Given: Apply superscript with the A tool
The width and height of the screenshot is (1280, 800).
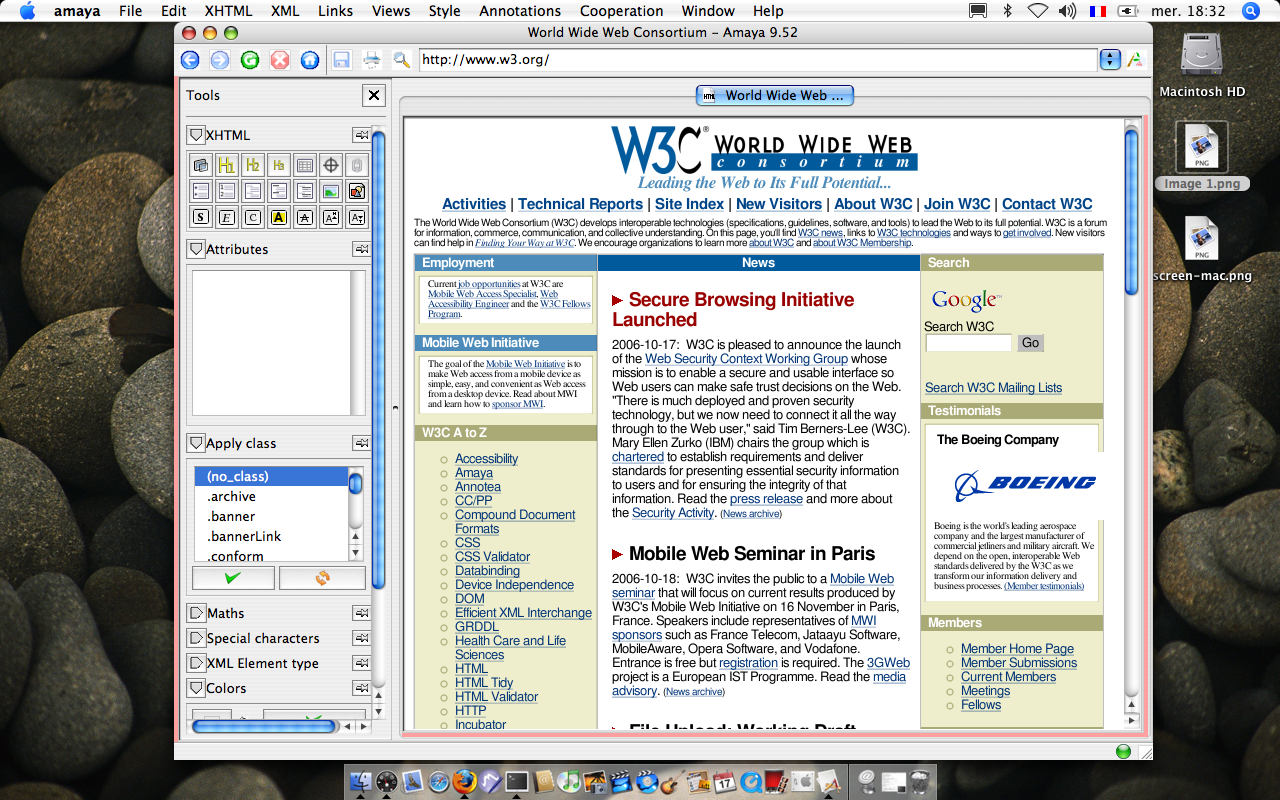Looking at the screenshot, I should [x=331, y=217].
